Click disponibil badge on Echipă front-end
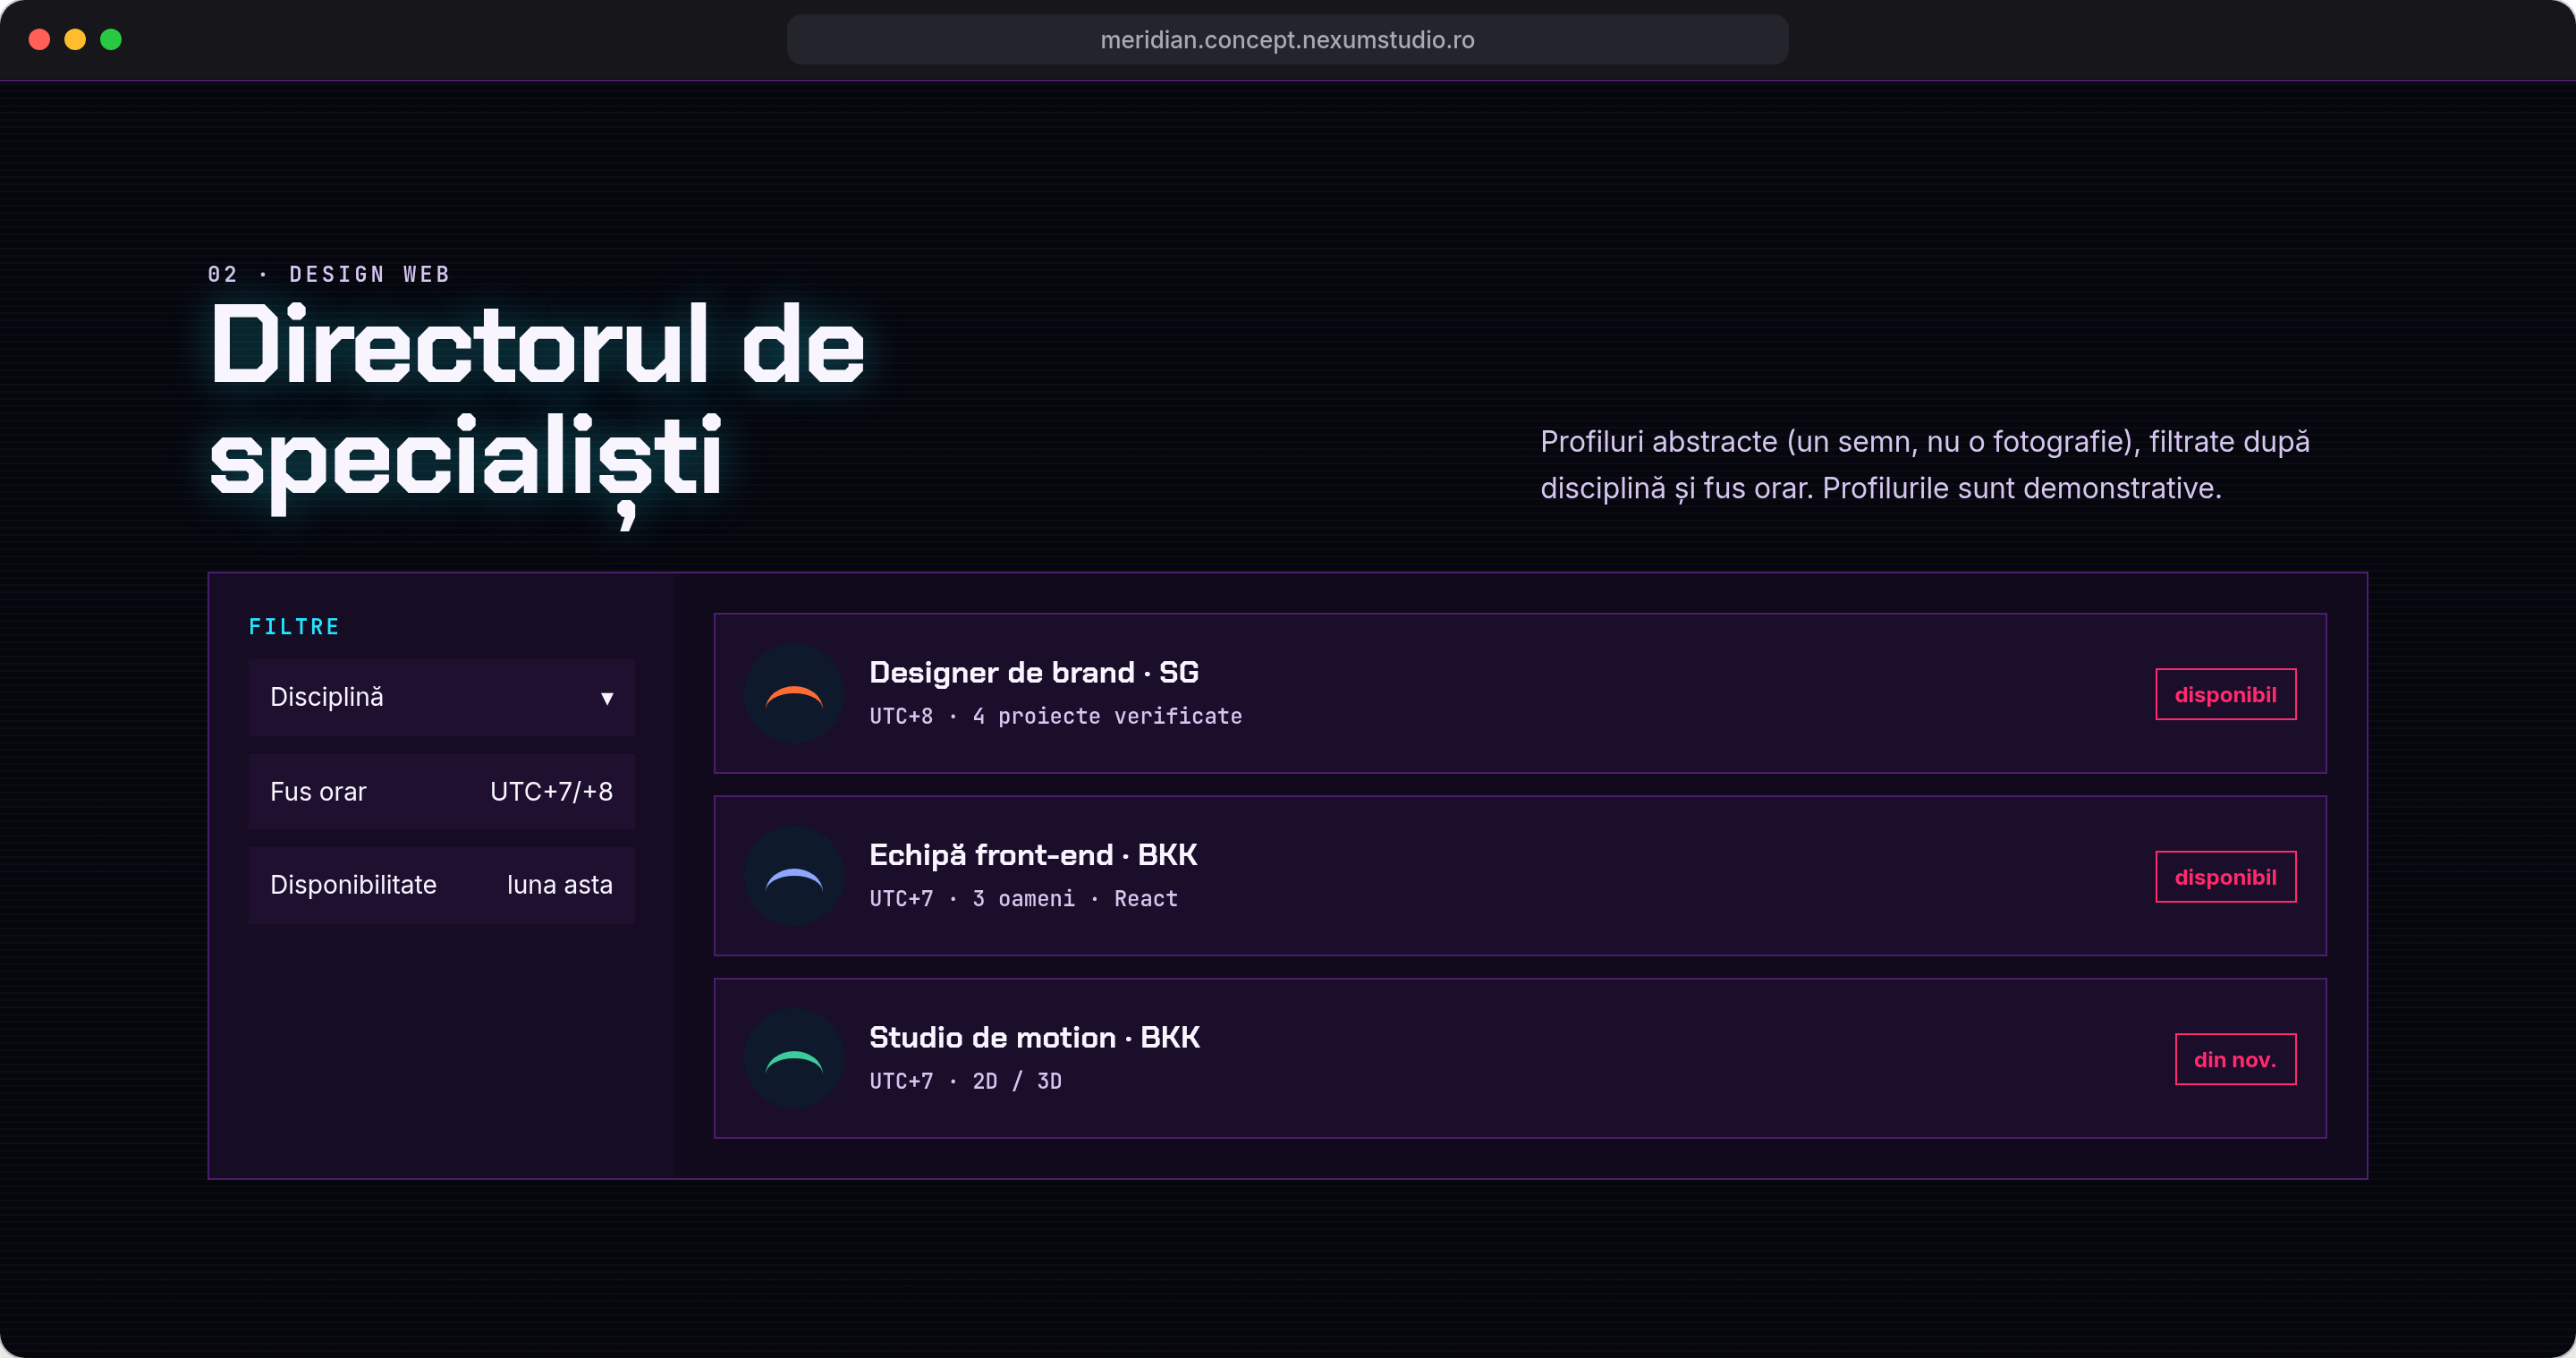This screenshot has height=1358, width=2576. click(2225, 877)
